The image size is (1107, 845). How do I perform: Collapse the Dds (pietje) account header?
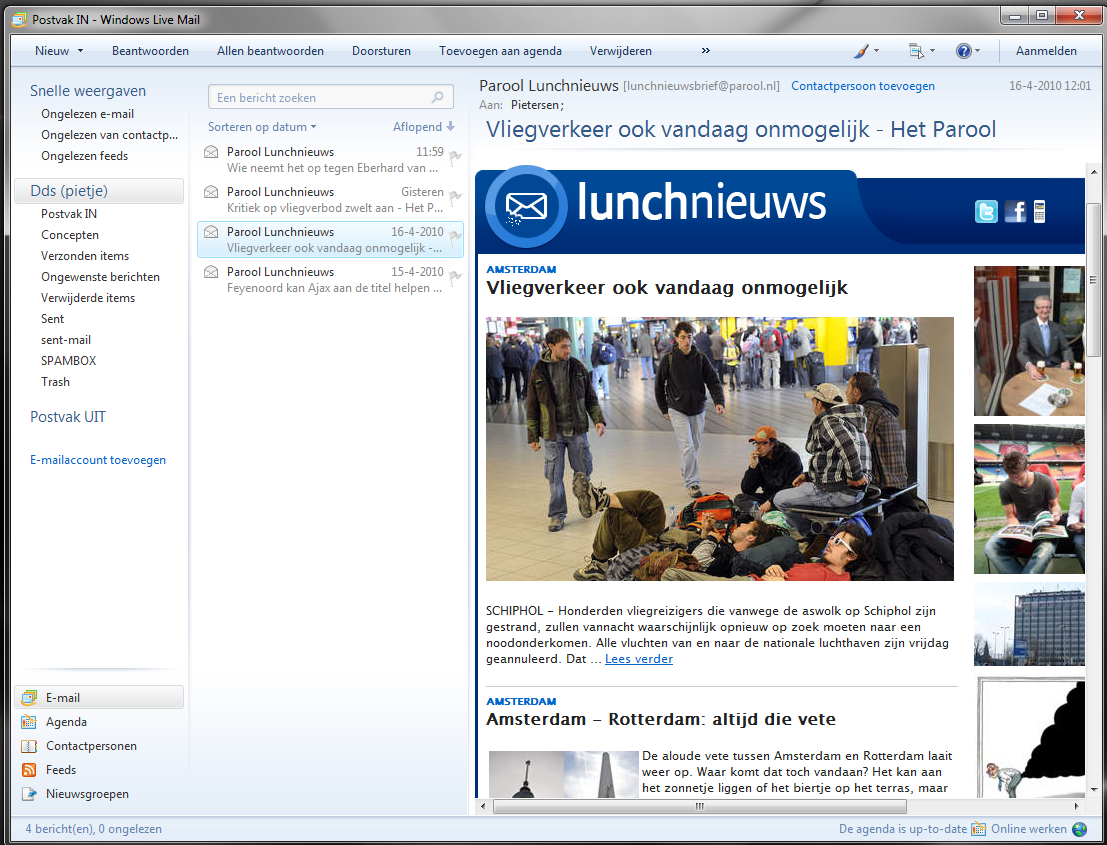99,191
